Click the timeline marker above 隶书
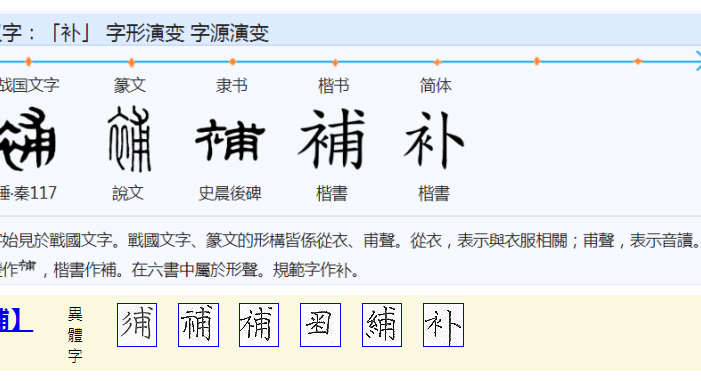Image resolution: width=701 pixels, height=381 pixels. [x=232, y=62]
